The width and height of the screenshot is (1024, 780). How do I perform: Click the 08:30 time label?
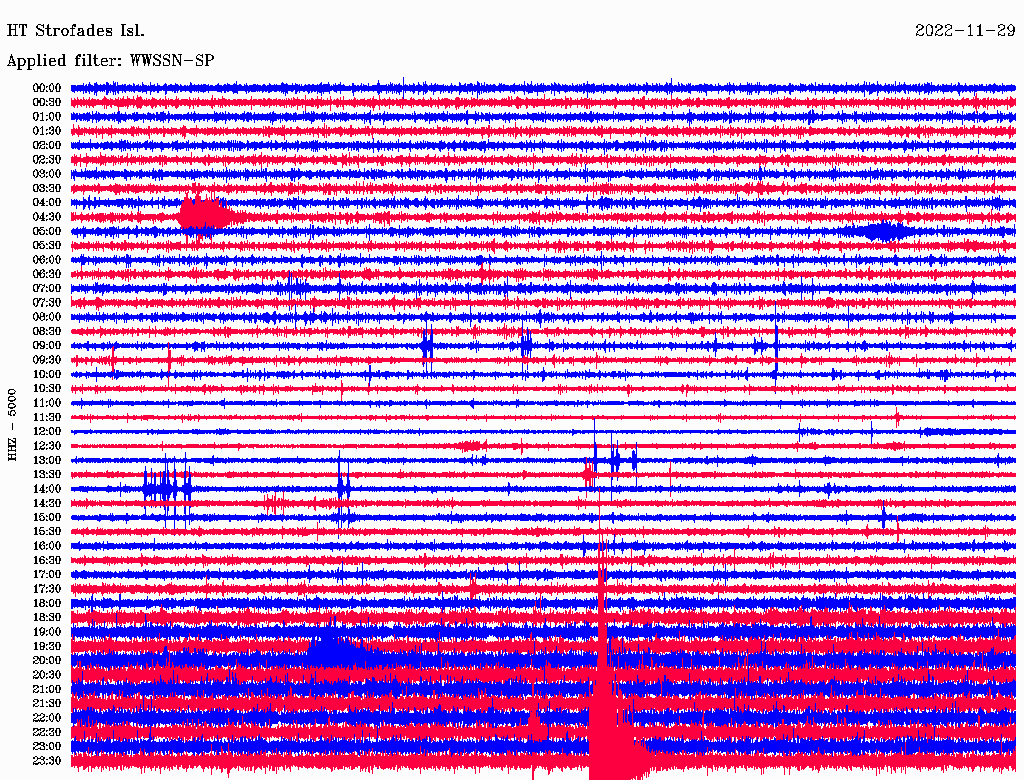click(x=47, y=331)
